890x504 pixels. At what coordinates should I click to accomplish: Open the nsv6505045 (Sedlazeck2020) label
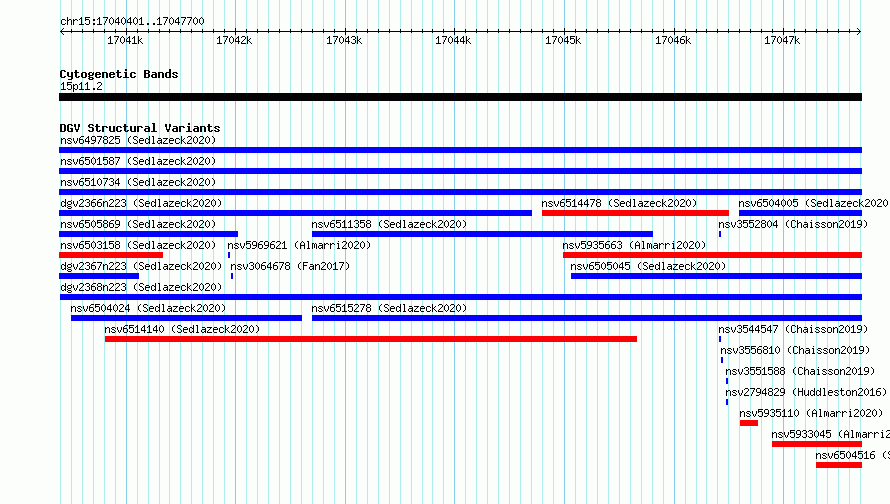pos(648,266)
